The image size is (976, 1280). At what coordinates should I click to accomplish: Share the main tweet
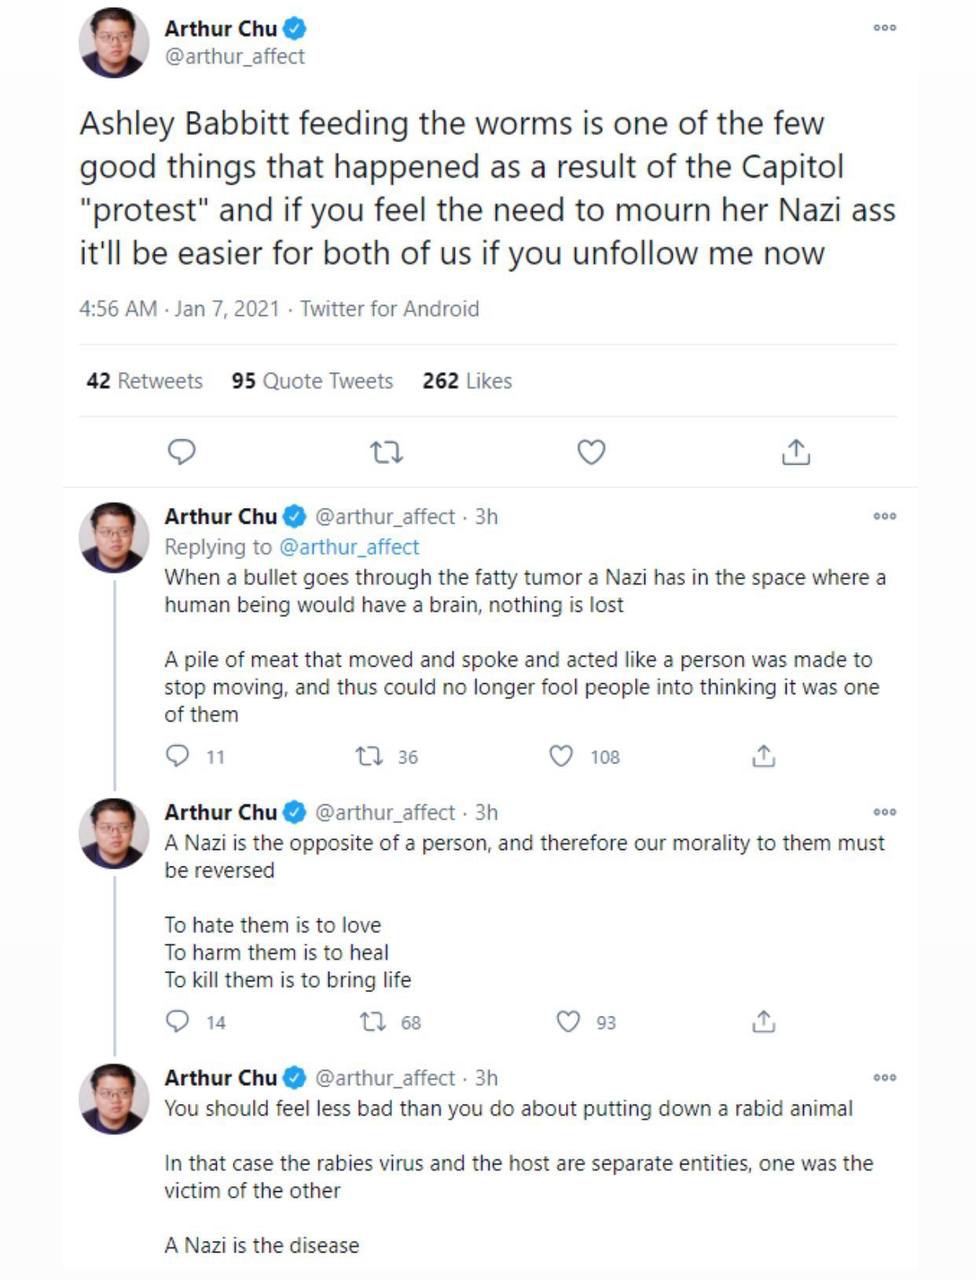[795, 453]
